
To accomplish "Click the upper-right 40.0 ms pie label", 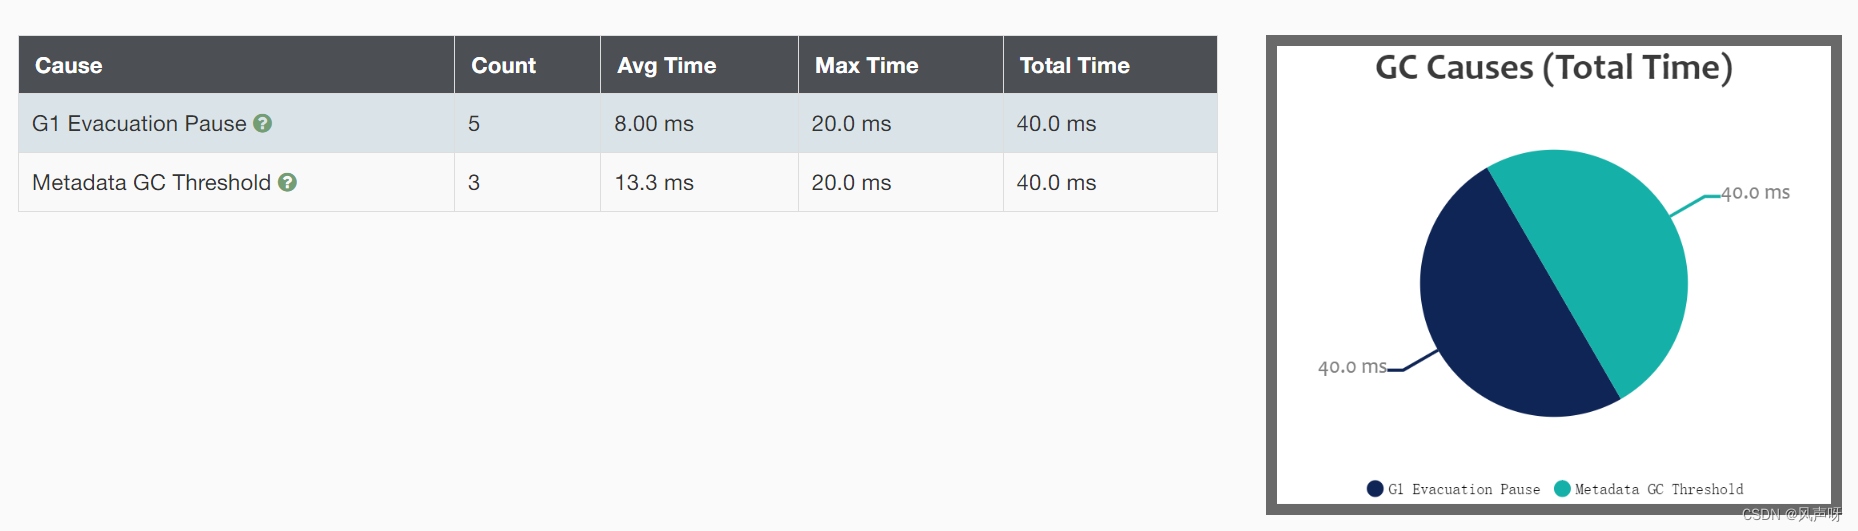I will (1755, 192).
